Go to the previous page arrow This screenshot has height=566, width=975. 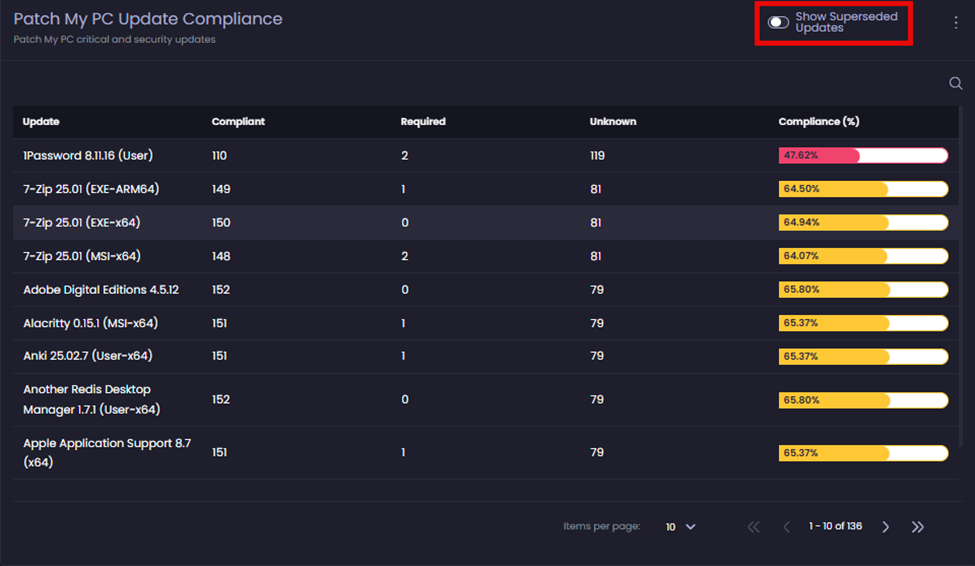pos(786,527)
